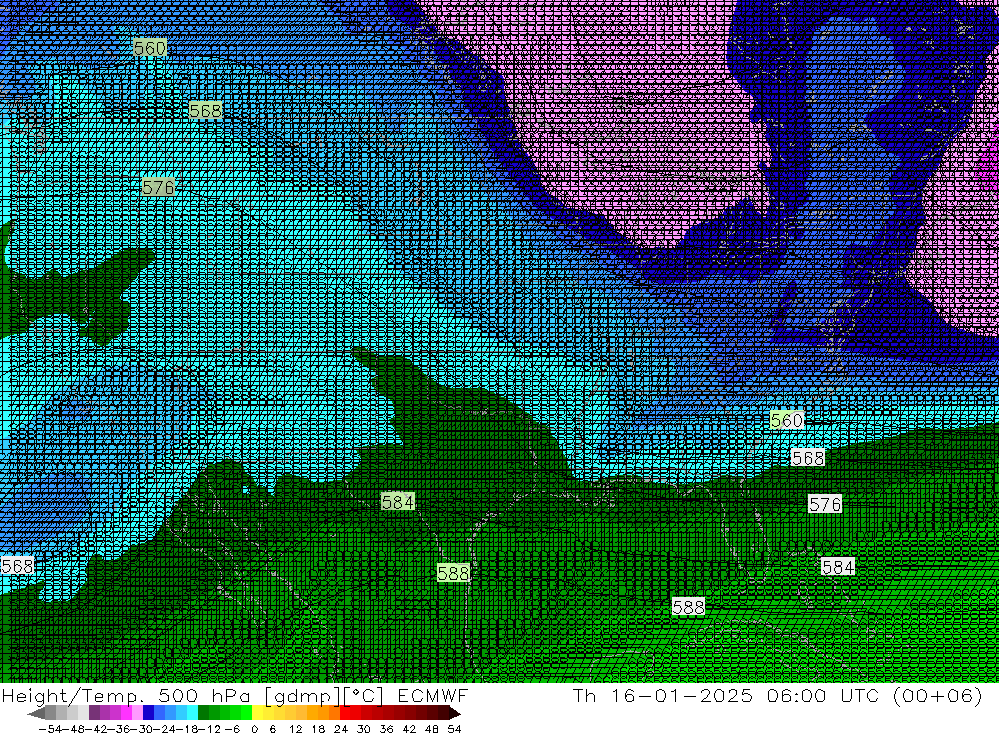Click the cyan colorbar swatch above -18
Image resolution: width=1000 pixels, height=733 pixels.
(193, 712)
